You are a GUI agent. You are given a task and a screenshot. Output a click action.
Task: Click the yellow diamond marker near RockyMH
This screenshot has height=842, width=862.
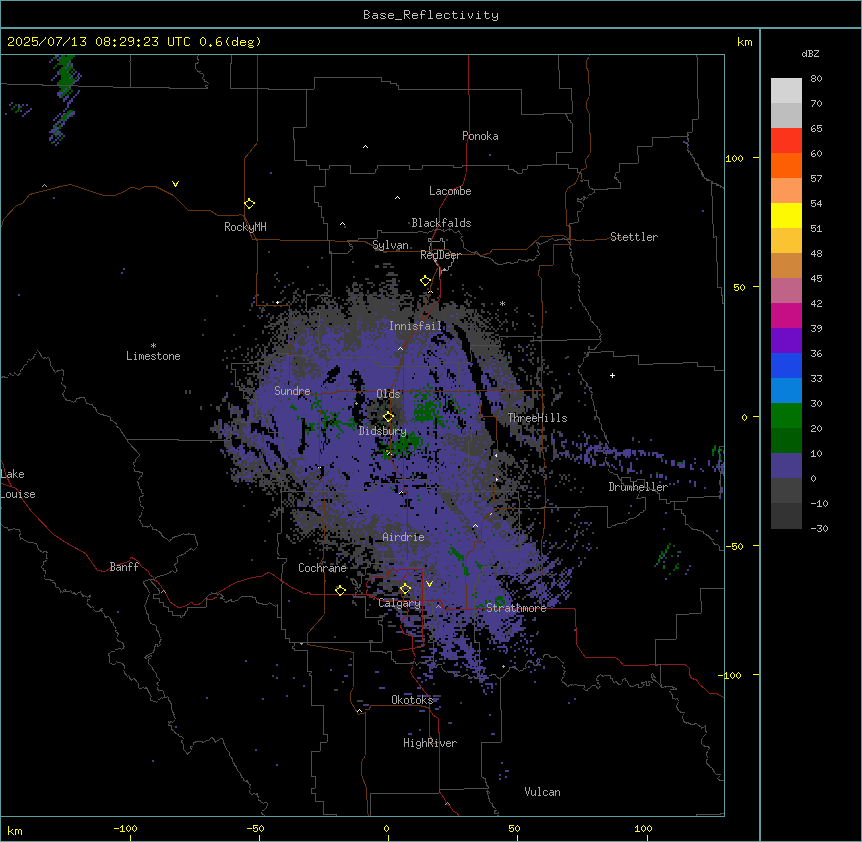point(249,204)
